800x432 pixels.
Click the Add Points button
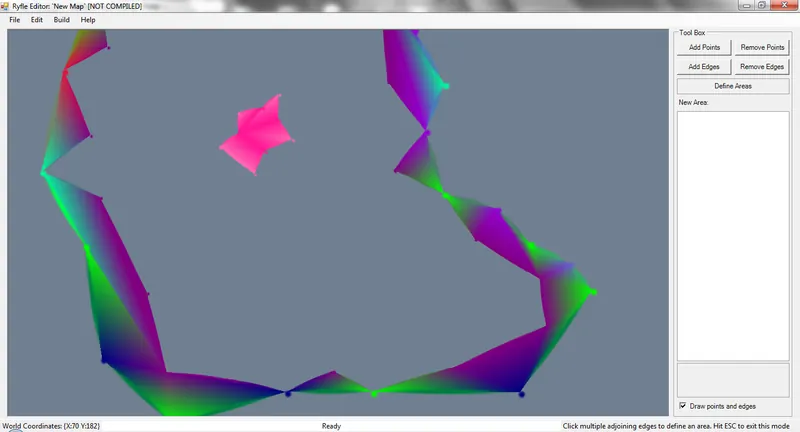[x=704, y=47]
